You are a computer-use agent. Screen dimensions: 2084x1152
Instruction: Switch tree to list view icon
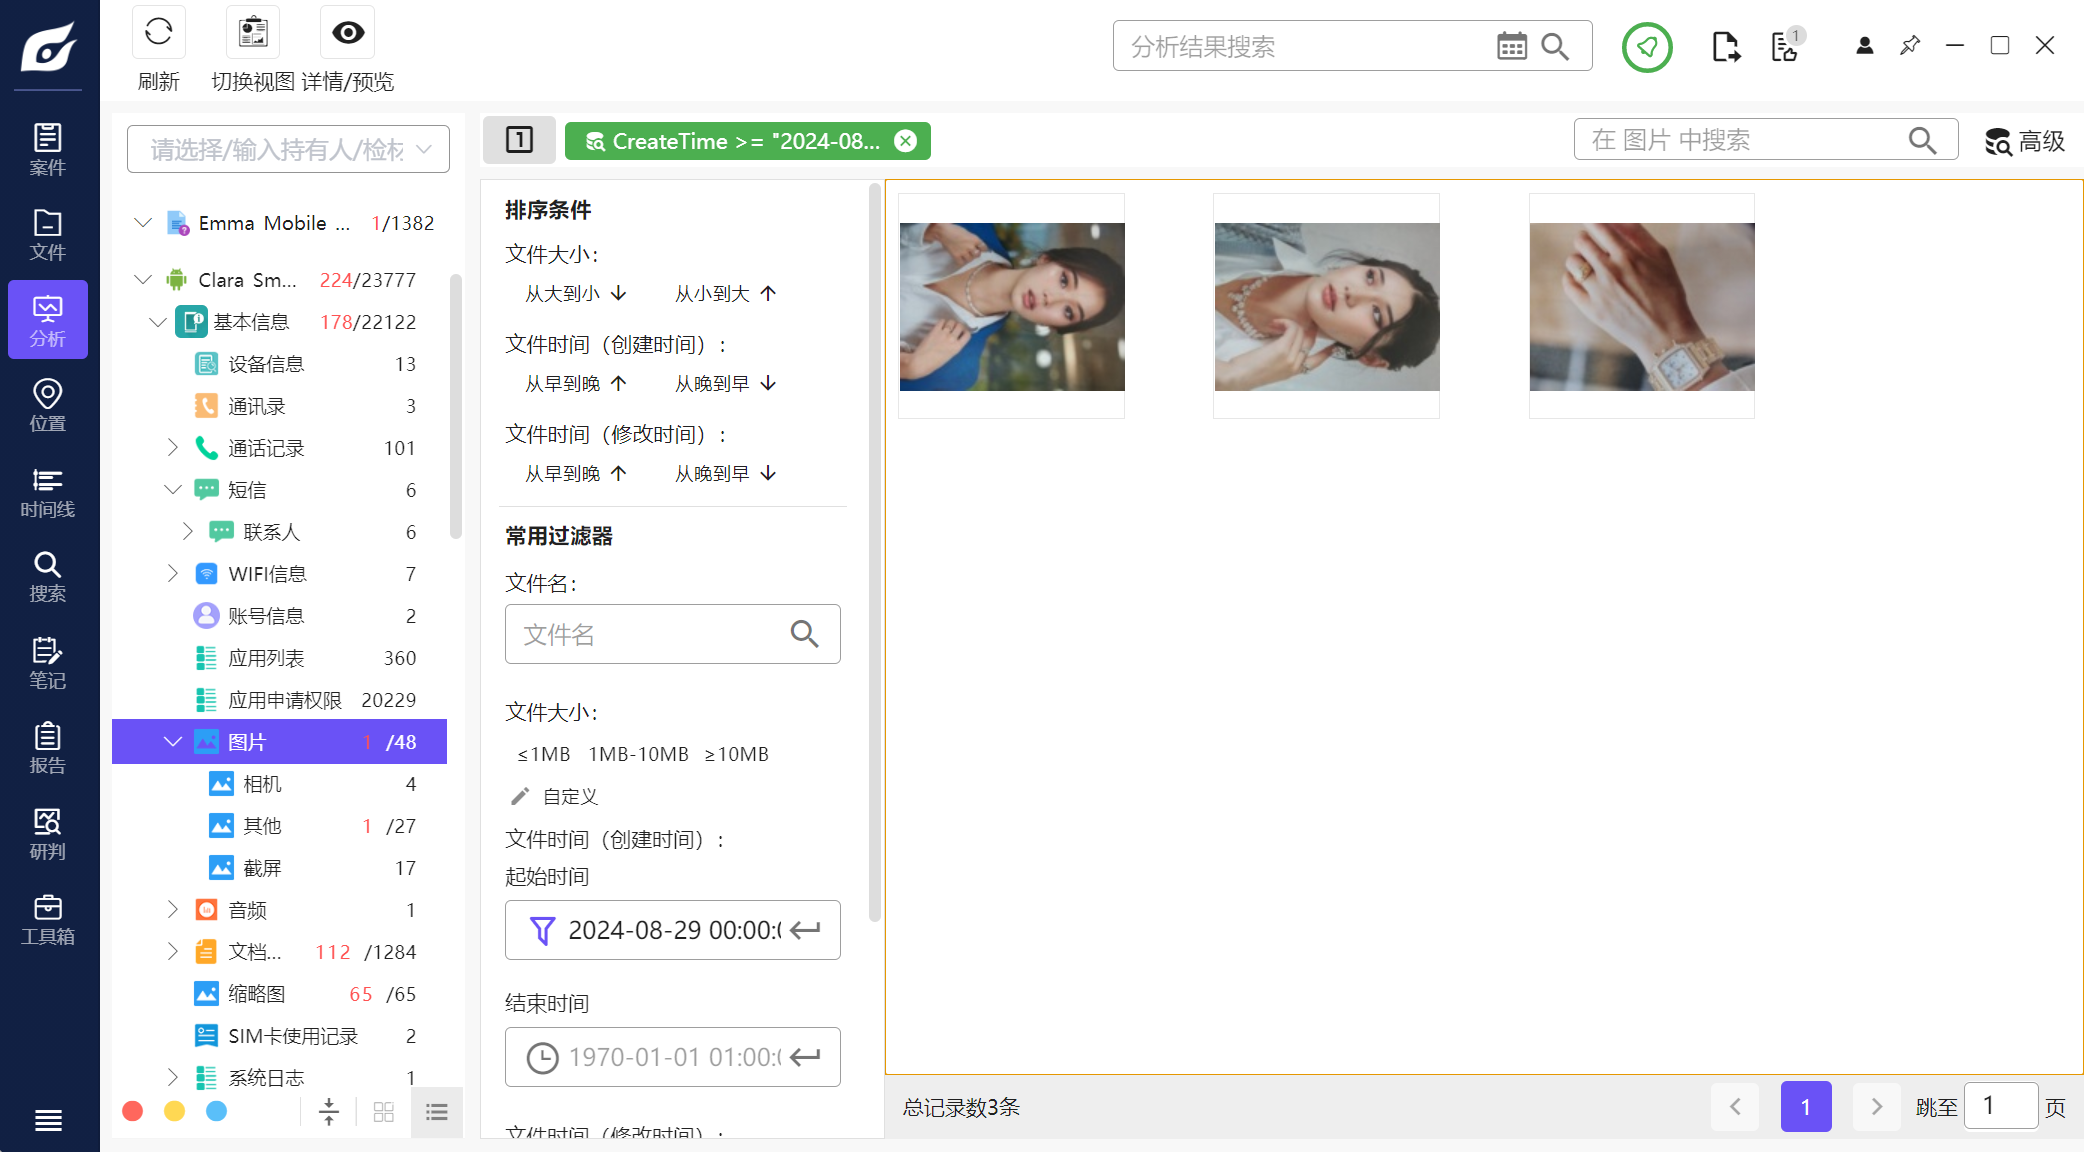(x=436, y=1112)
